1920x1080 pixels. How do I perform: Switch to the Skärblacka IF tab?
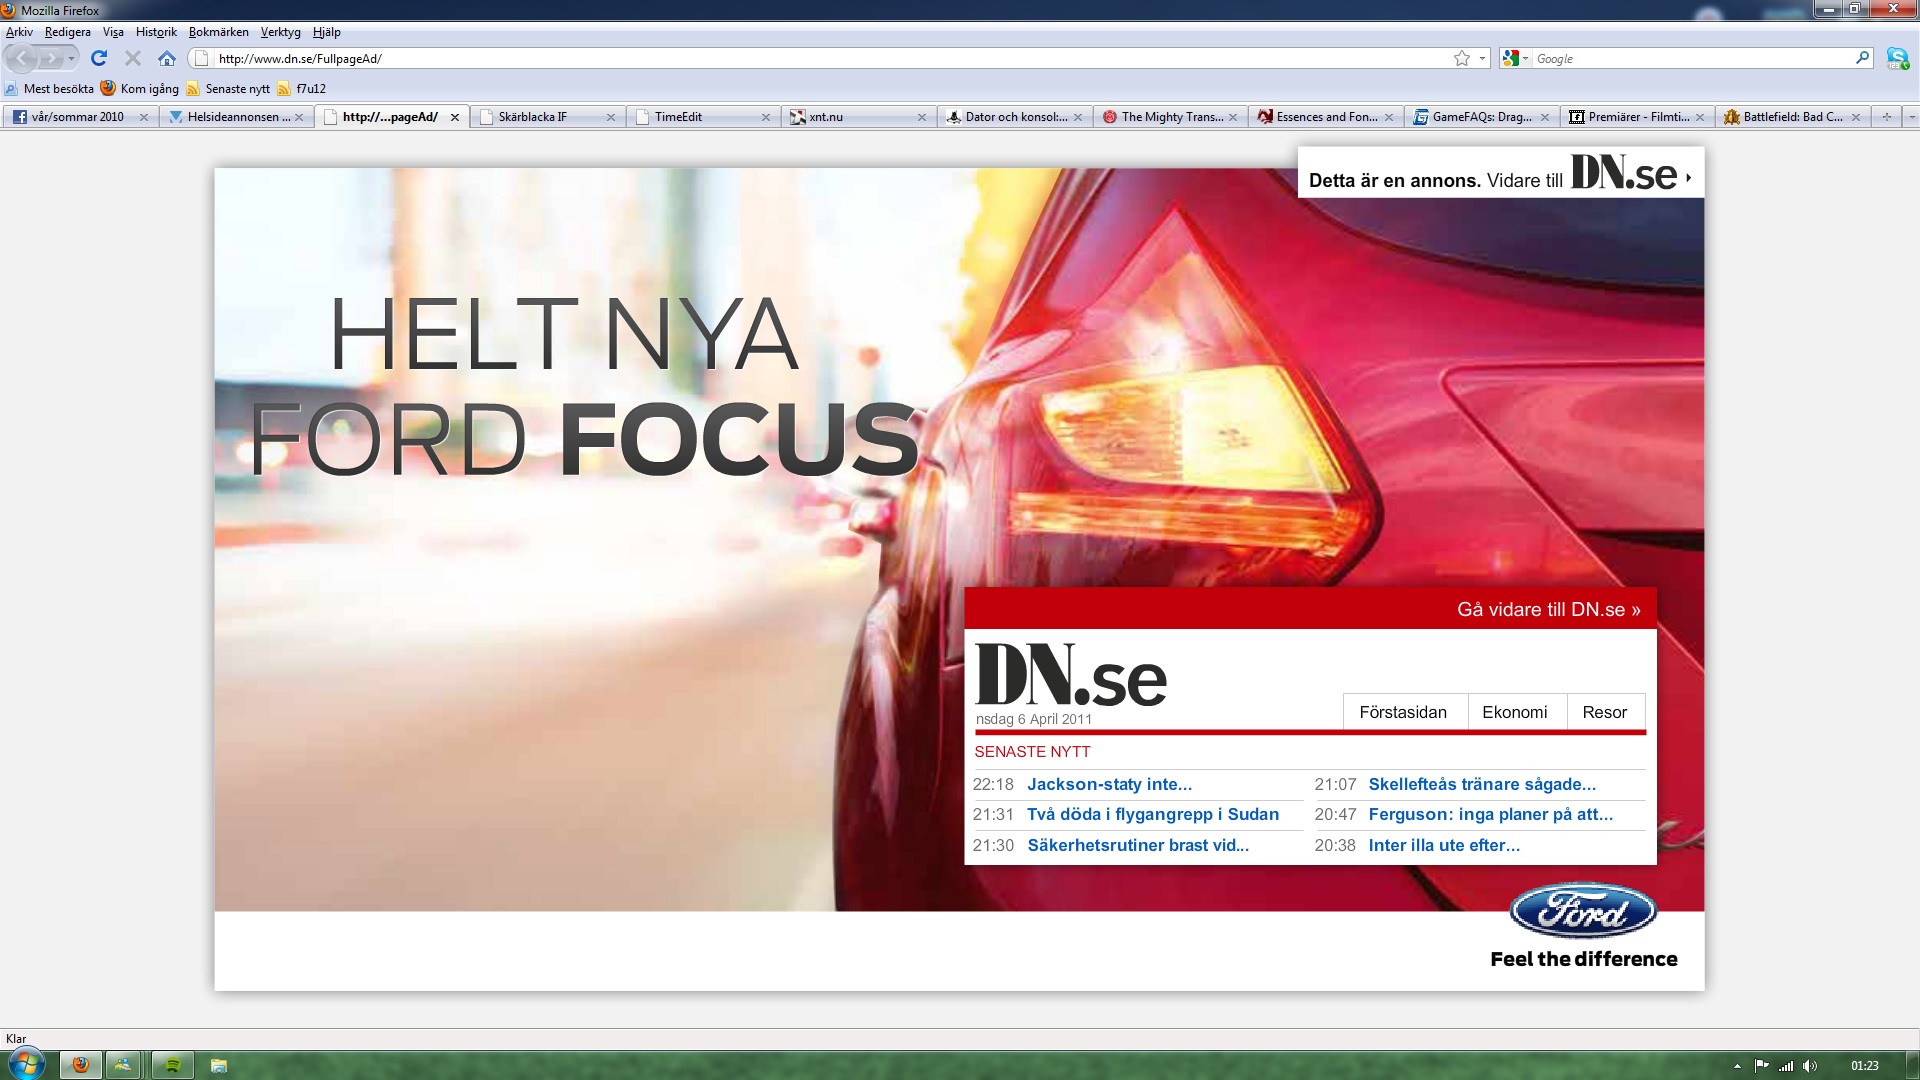547,117
